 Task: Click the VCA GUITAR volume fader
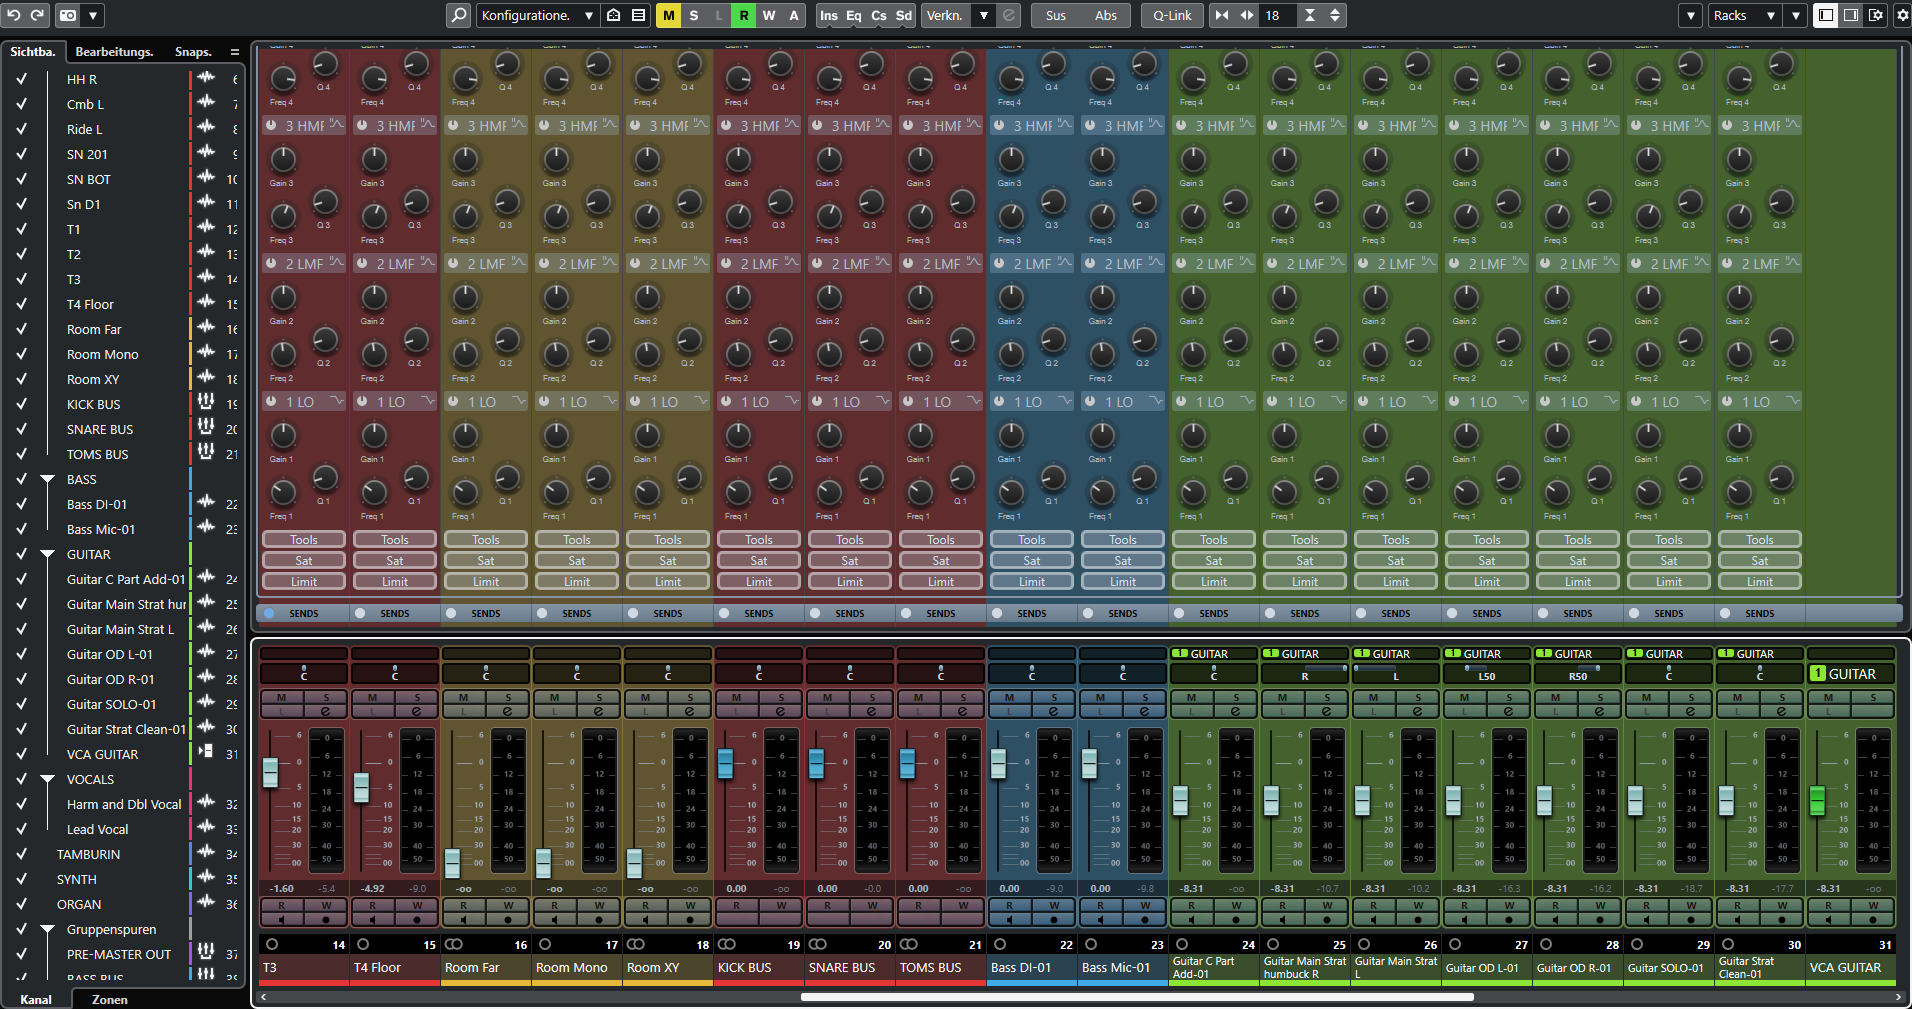(1817, 801)
